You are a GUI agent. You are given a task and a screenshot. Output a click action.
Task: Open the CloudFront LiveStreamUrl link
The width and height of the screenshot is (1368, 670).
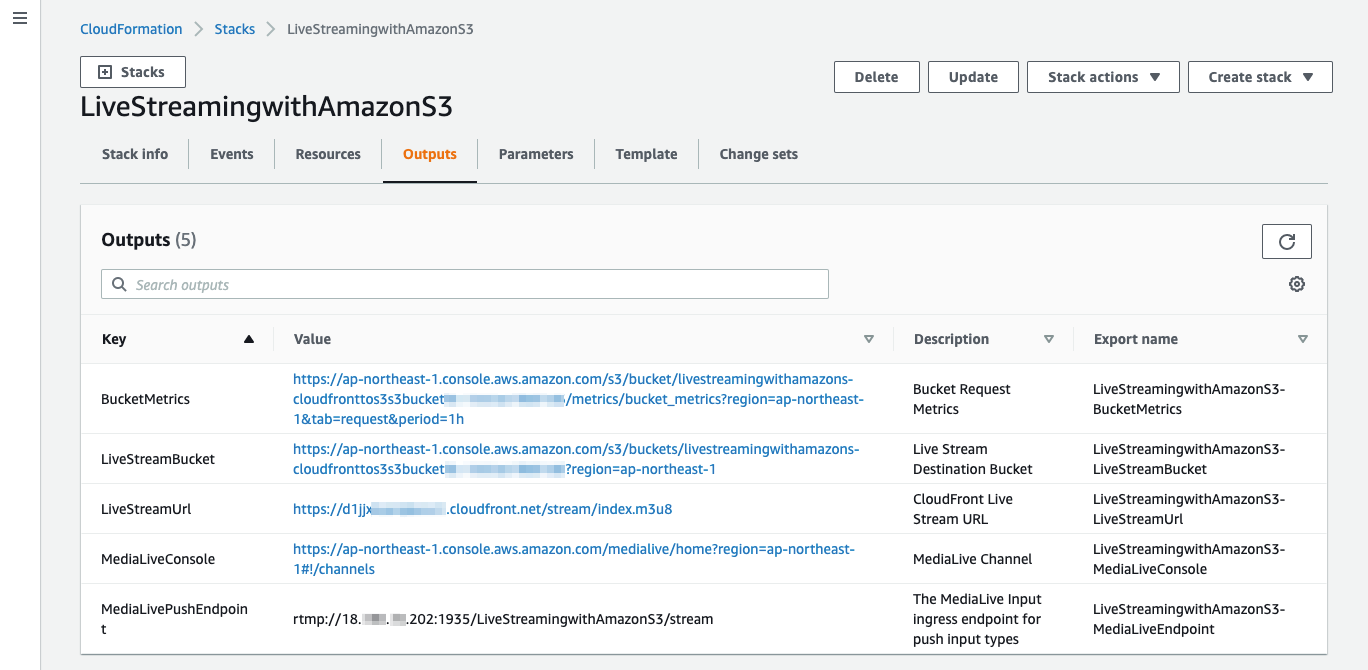[x=482, y=509]
